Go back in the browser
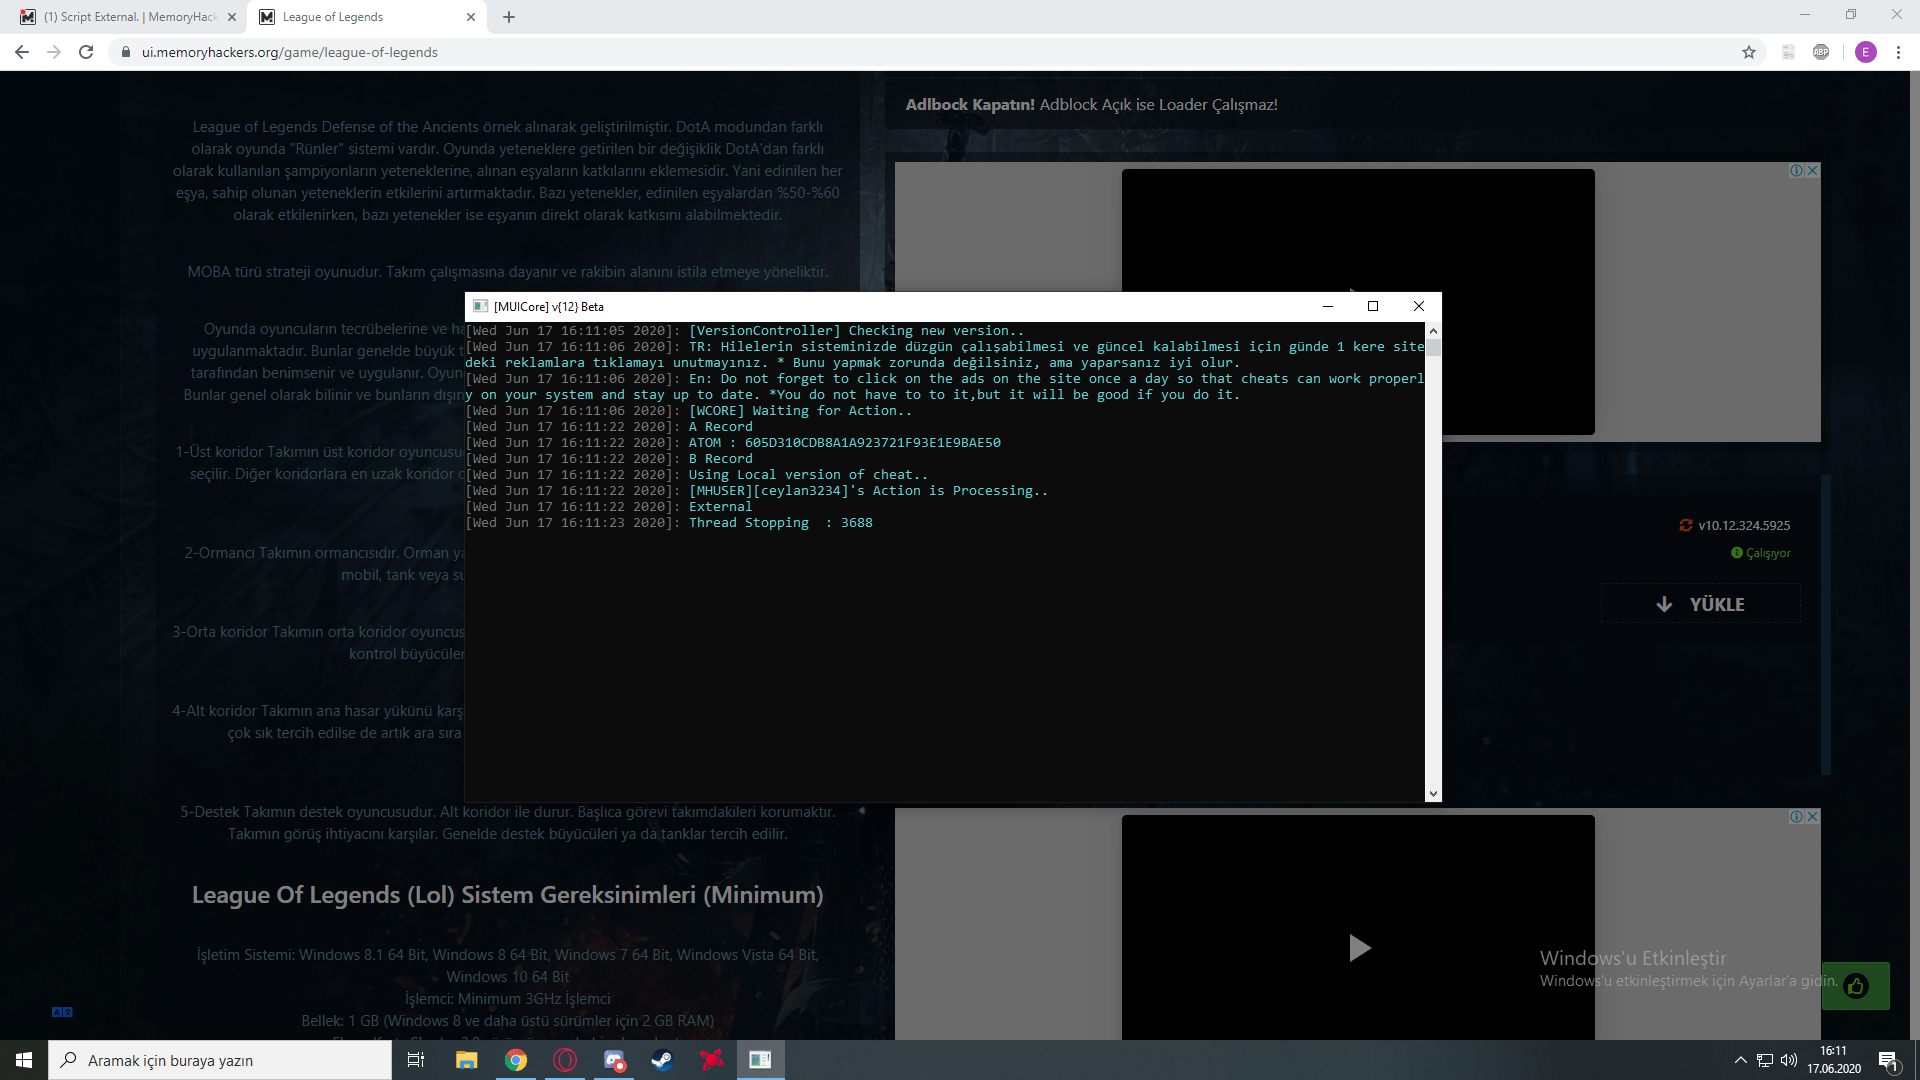Image resolution: width=1920 pixels, height=1080 pixels. coord(22,52)
